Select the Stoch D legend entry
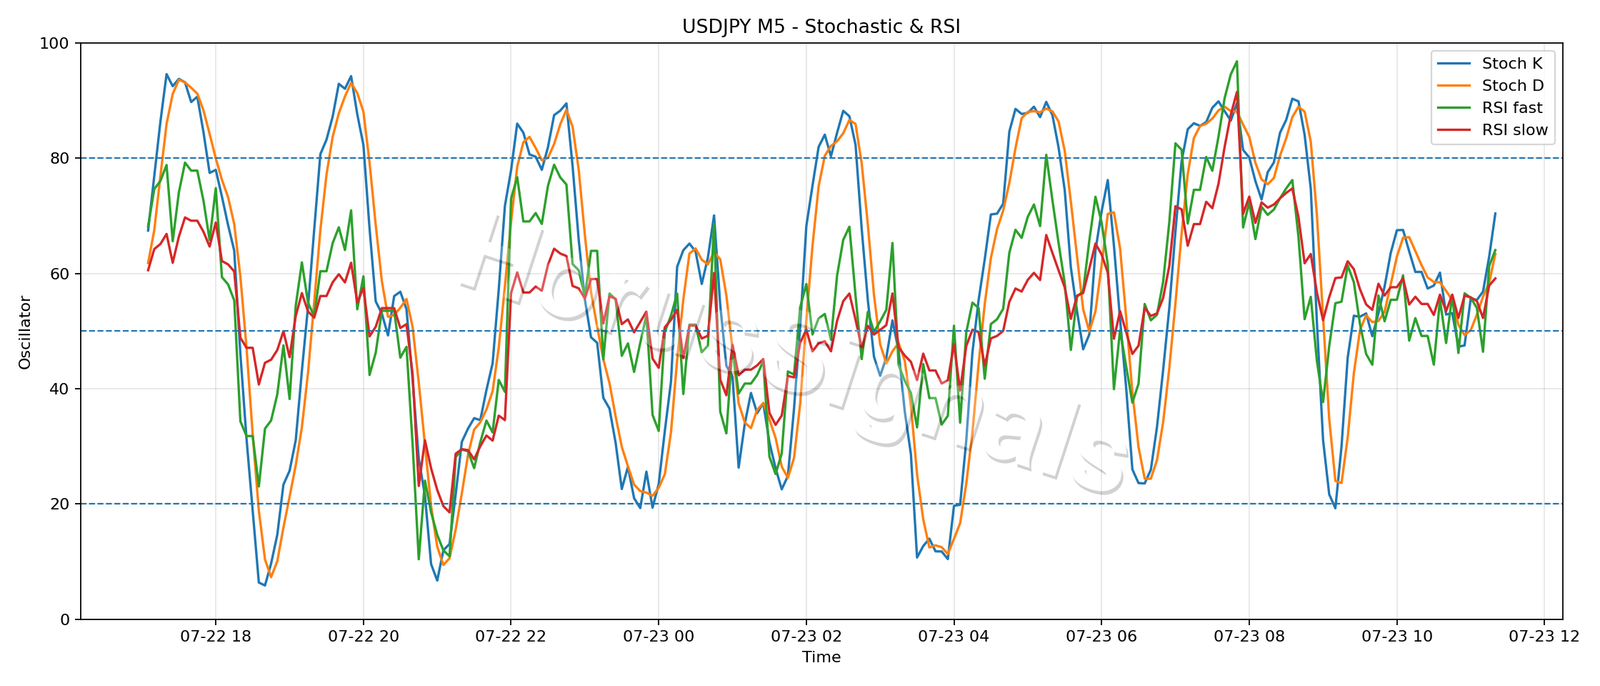 point(1491,86)
